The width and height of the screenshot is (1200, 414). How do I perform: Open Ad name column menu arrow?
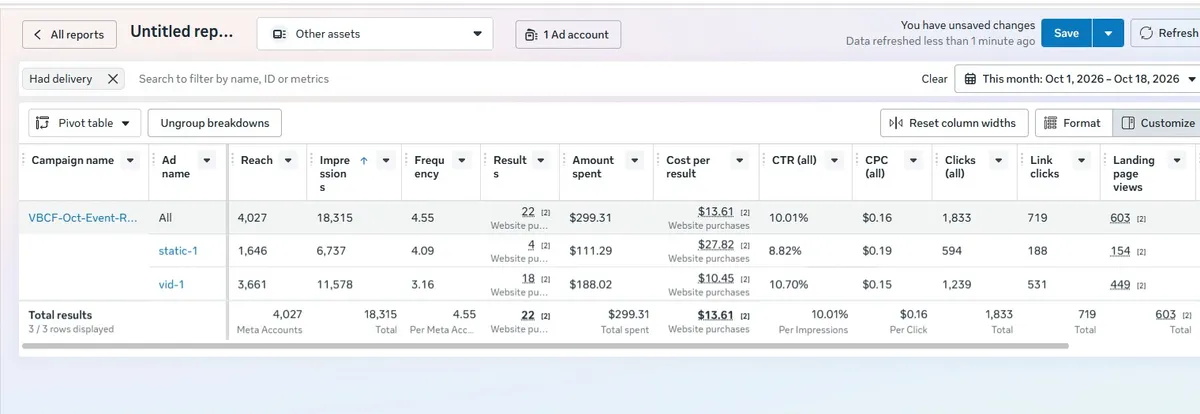coord(206,160)
